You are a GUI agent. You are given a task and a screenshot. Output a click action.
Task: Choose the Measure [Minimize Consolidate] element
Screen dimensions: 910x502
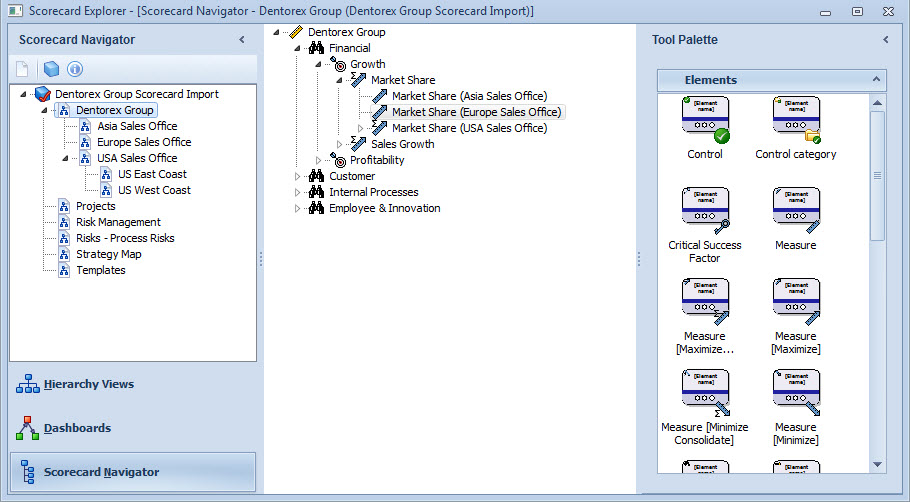tap(705, 393)
